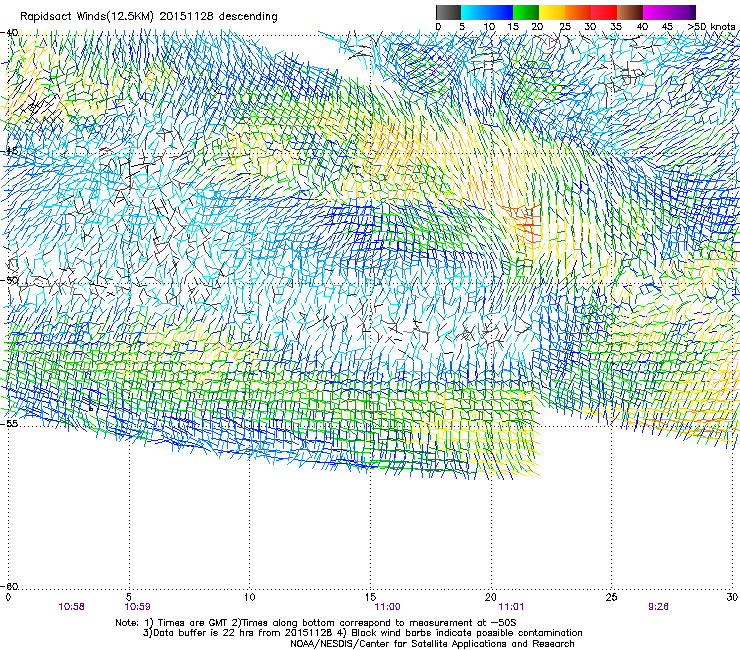The width and height of the screenshot is (740, 650).
Task: Click the red 30-35 knots legend swatch
Action: point(604,12)
